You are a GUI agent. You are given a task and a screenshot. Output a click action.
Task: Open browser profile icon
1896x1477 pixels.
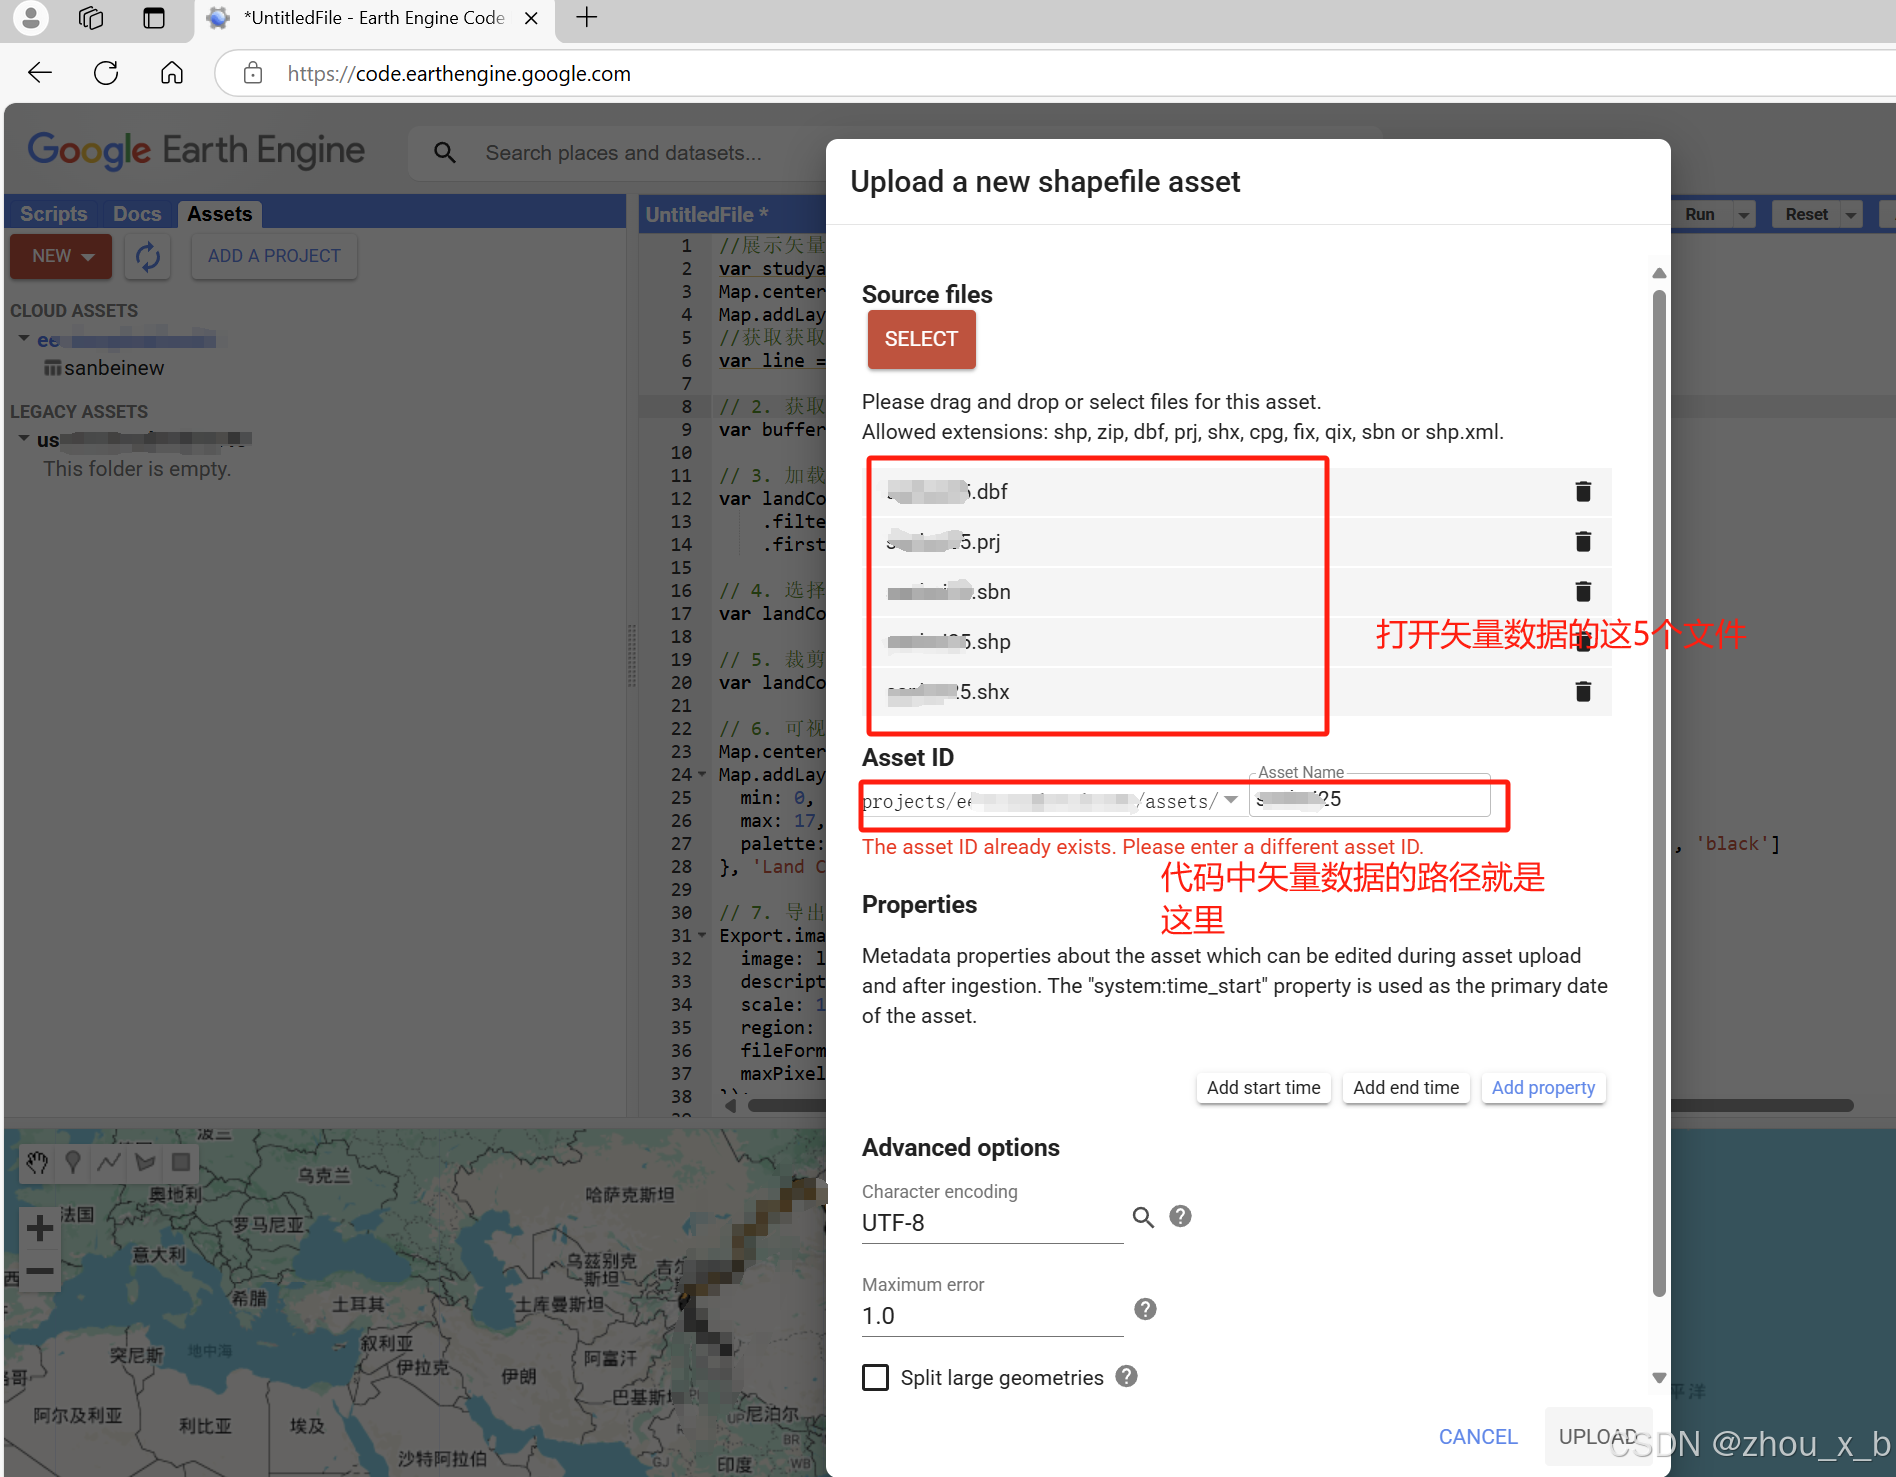[31, 18]
